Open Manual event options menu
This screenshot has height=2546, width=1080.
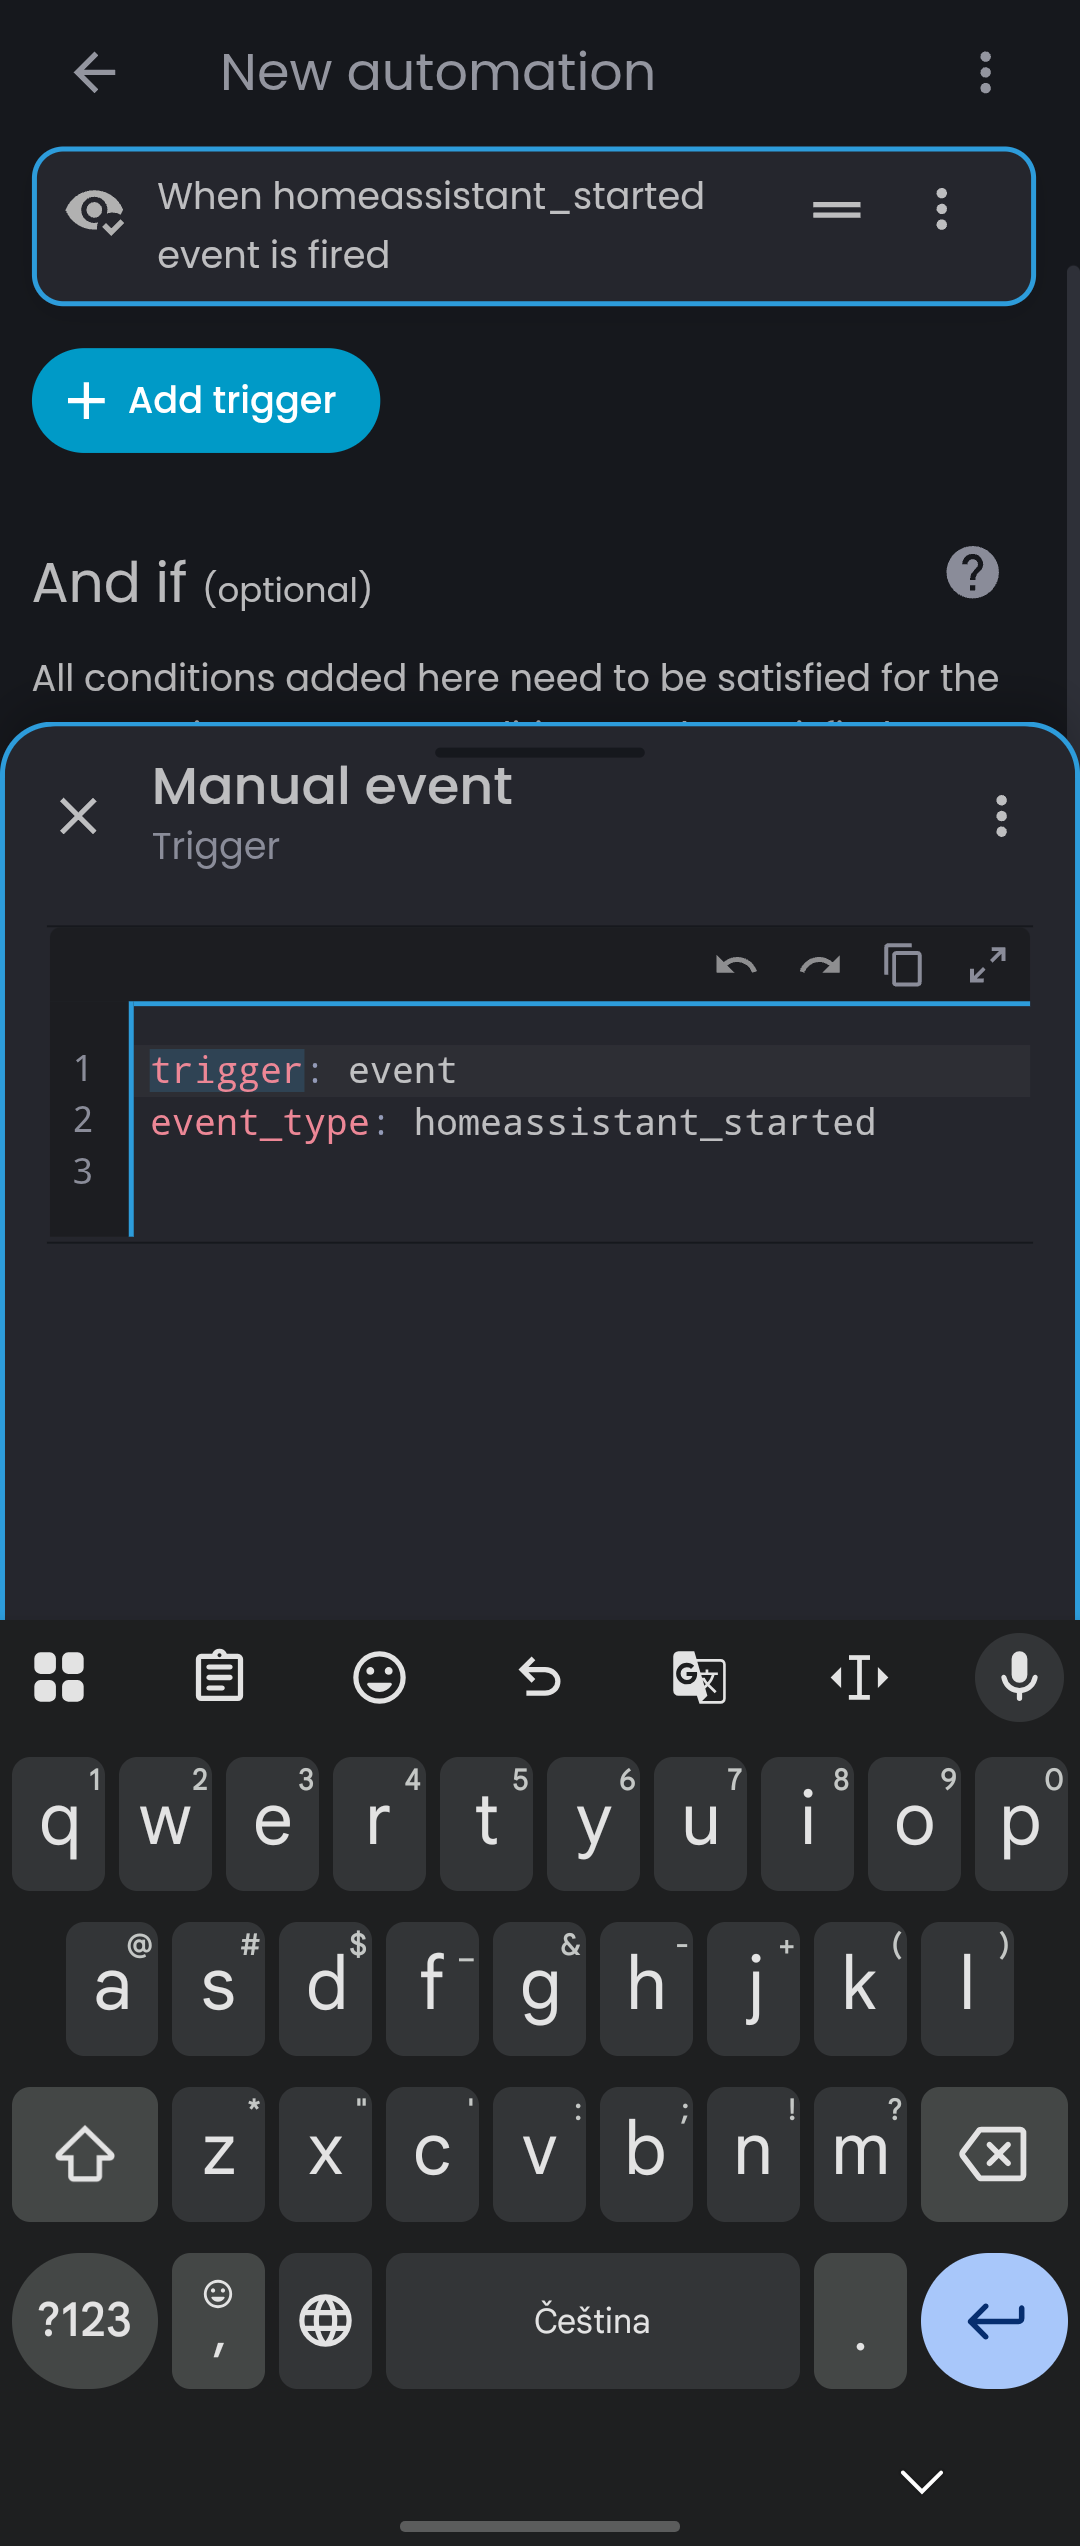[x=1001, y=816]
